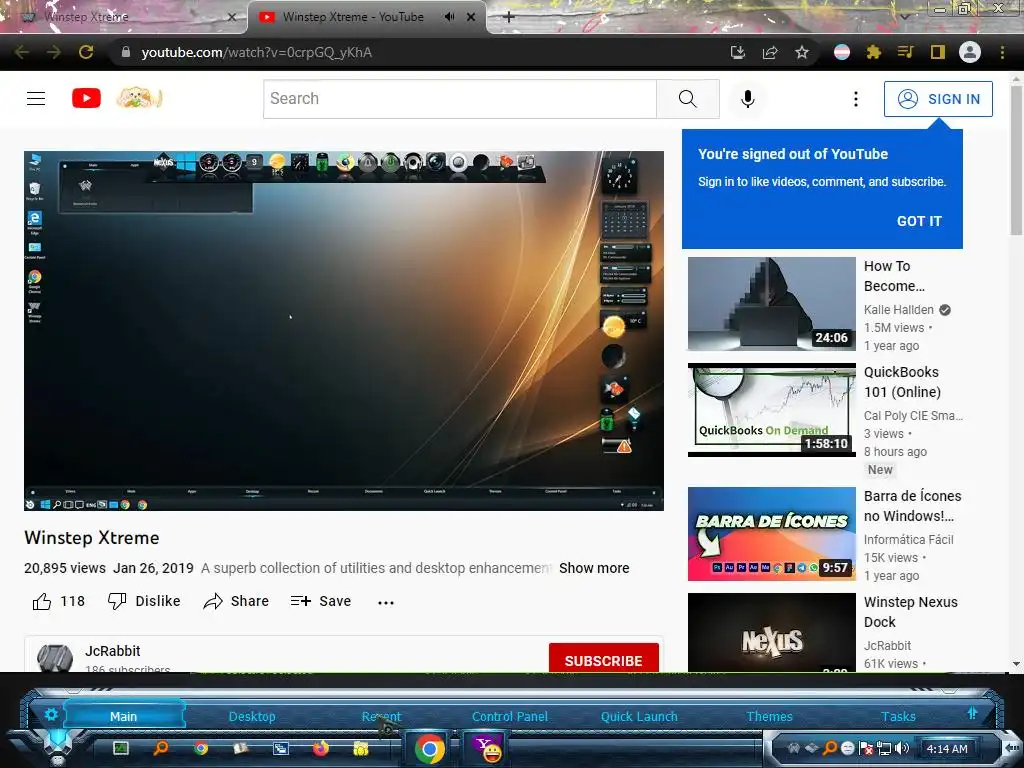Collapse shelf using up-arrow icon
This screenshot has height=768, width=1024.
972,713
